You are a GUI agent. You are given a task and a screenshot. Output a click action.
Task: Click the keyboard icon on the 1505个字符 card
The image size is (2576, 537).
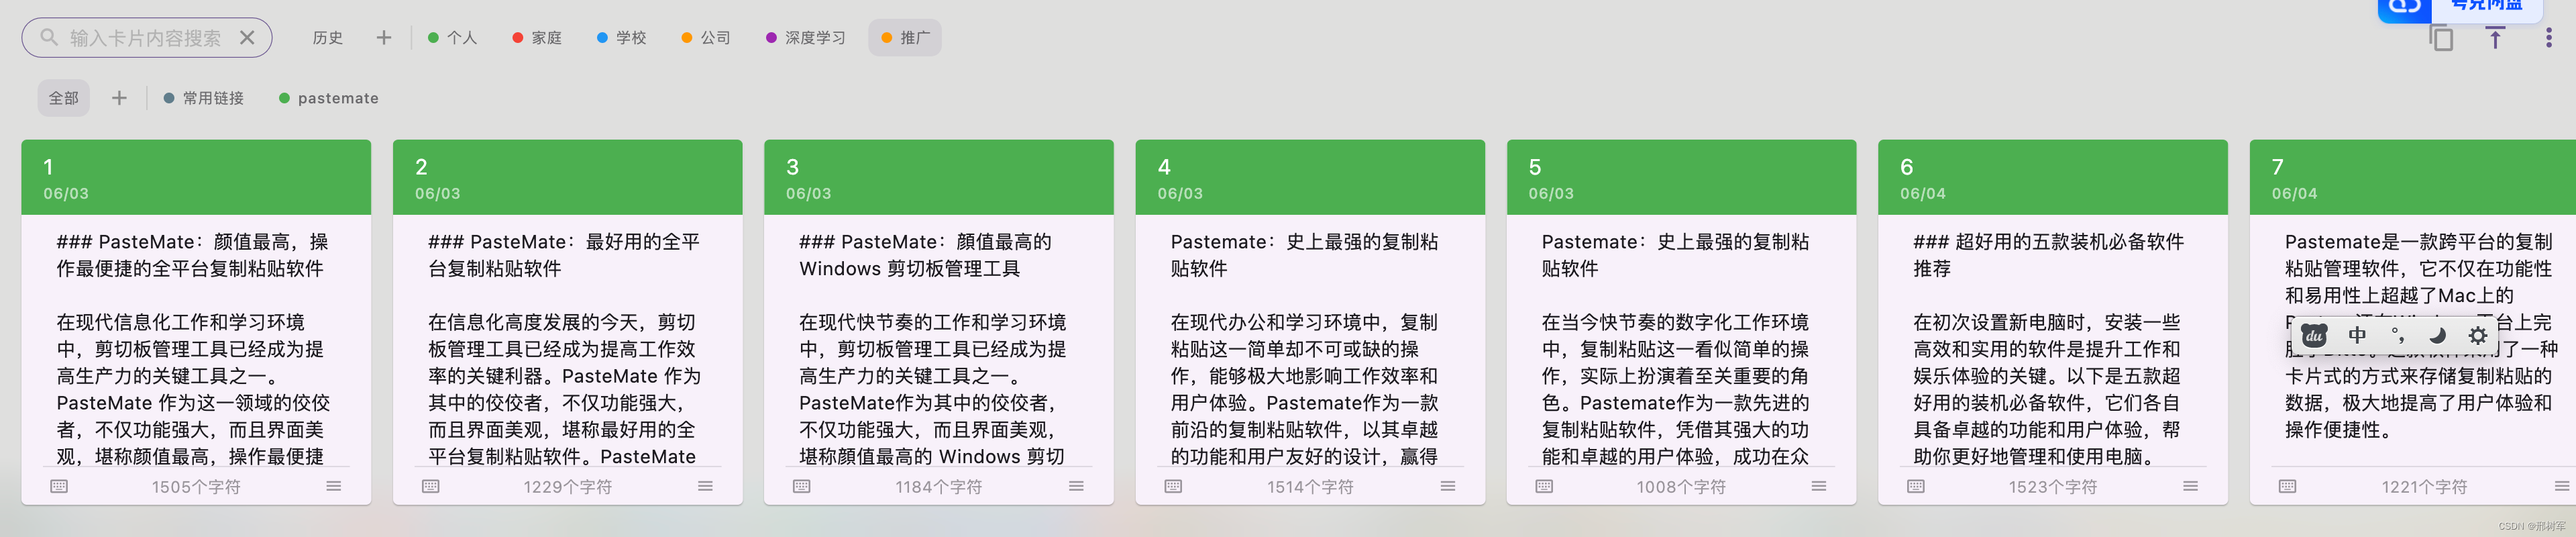59,486
